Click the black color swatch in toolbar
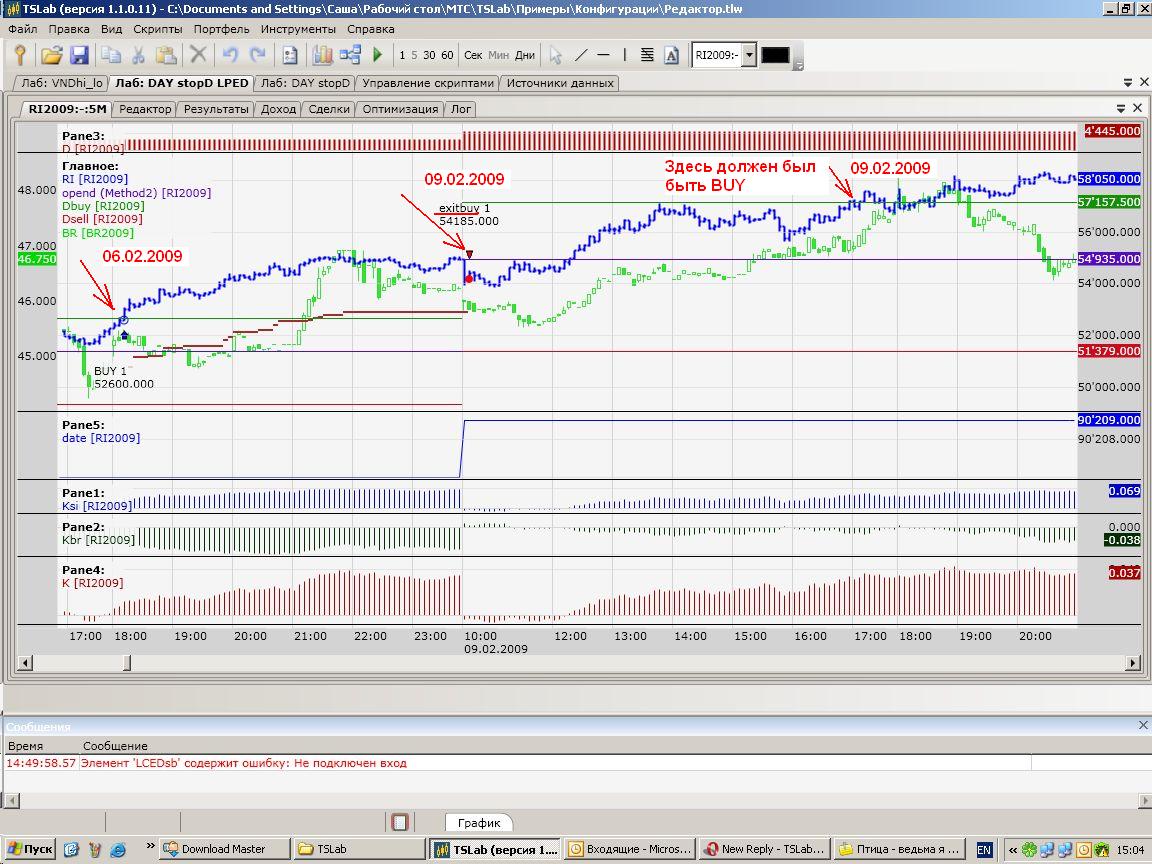Image resolution: width=1152 pixels, height=864 pixels. [x=776, y=55]
